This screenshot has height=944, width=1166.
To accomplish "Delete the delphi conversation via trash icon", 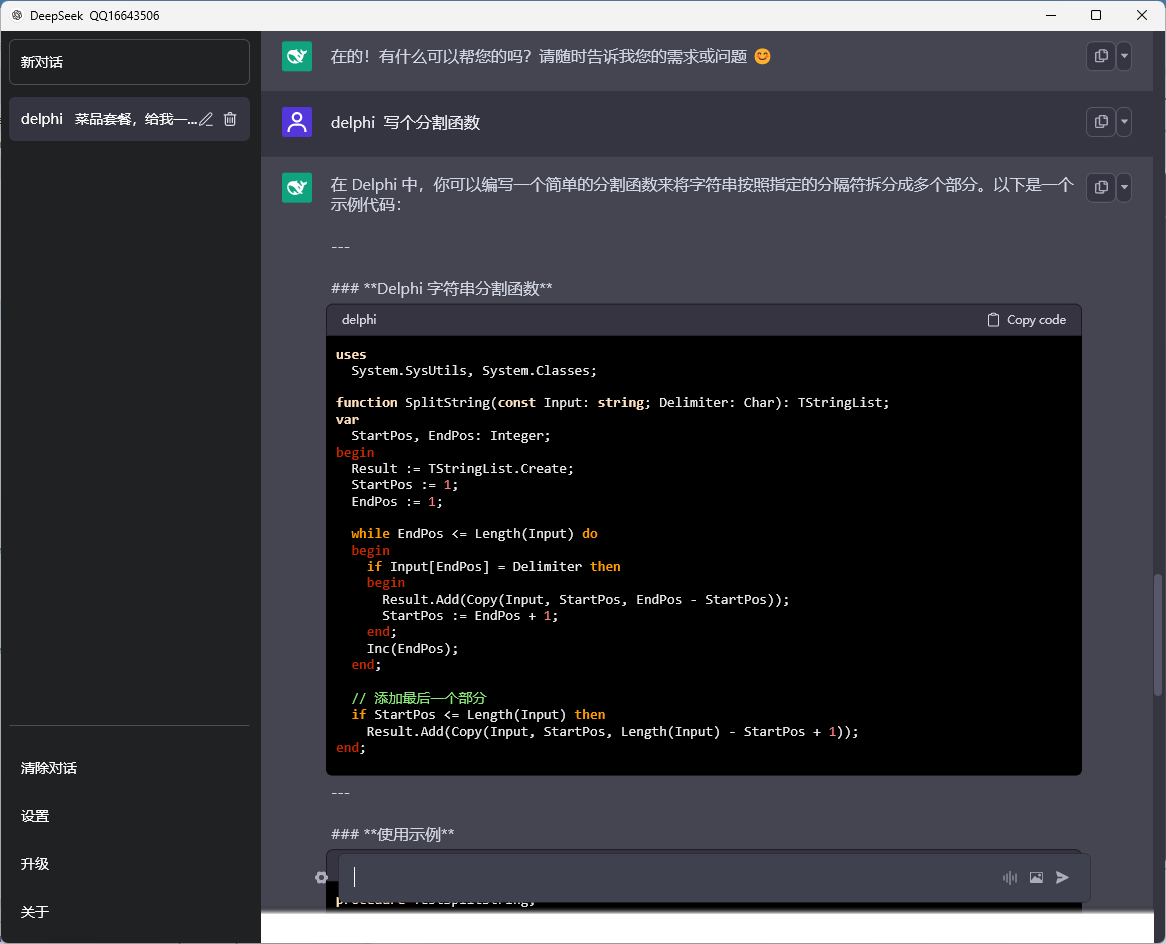I will point(229,118).
